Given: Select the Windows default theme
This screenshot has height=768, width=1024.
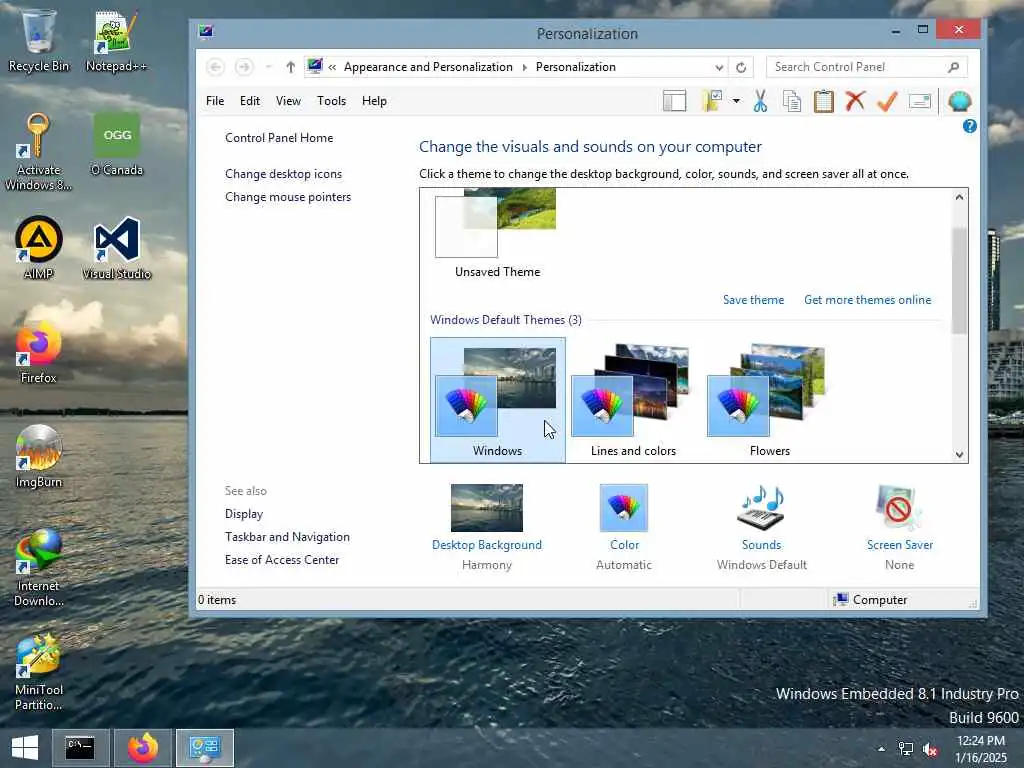Looking at the screenshot, I should (x=498, y=400).
